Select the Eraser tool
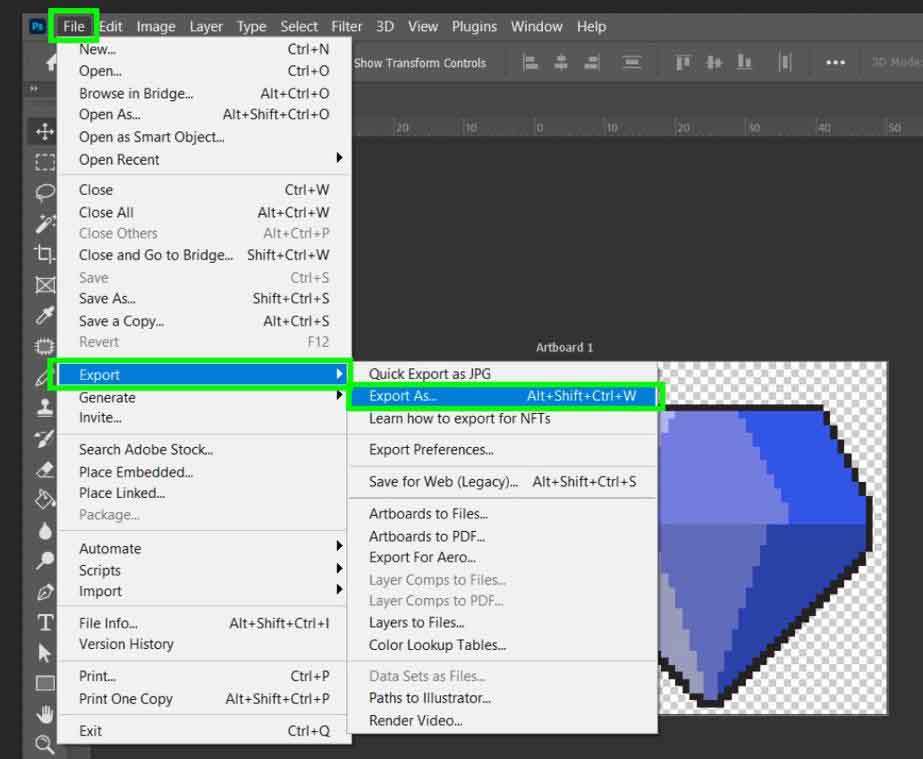The width and height of the screenshot is (923, 759). click(x=45, y=469)
